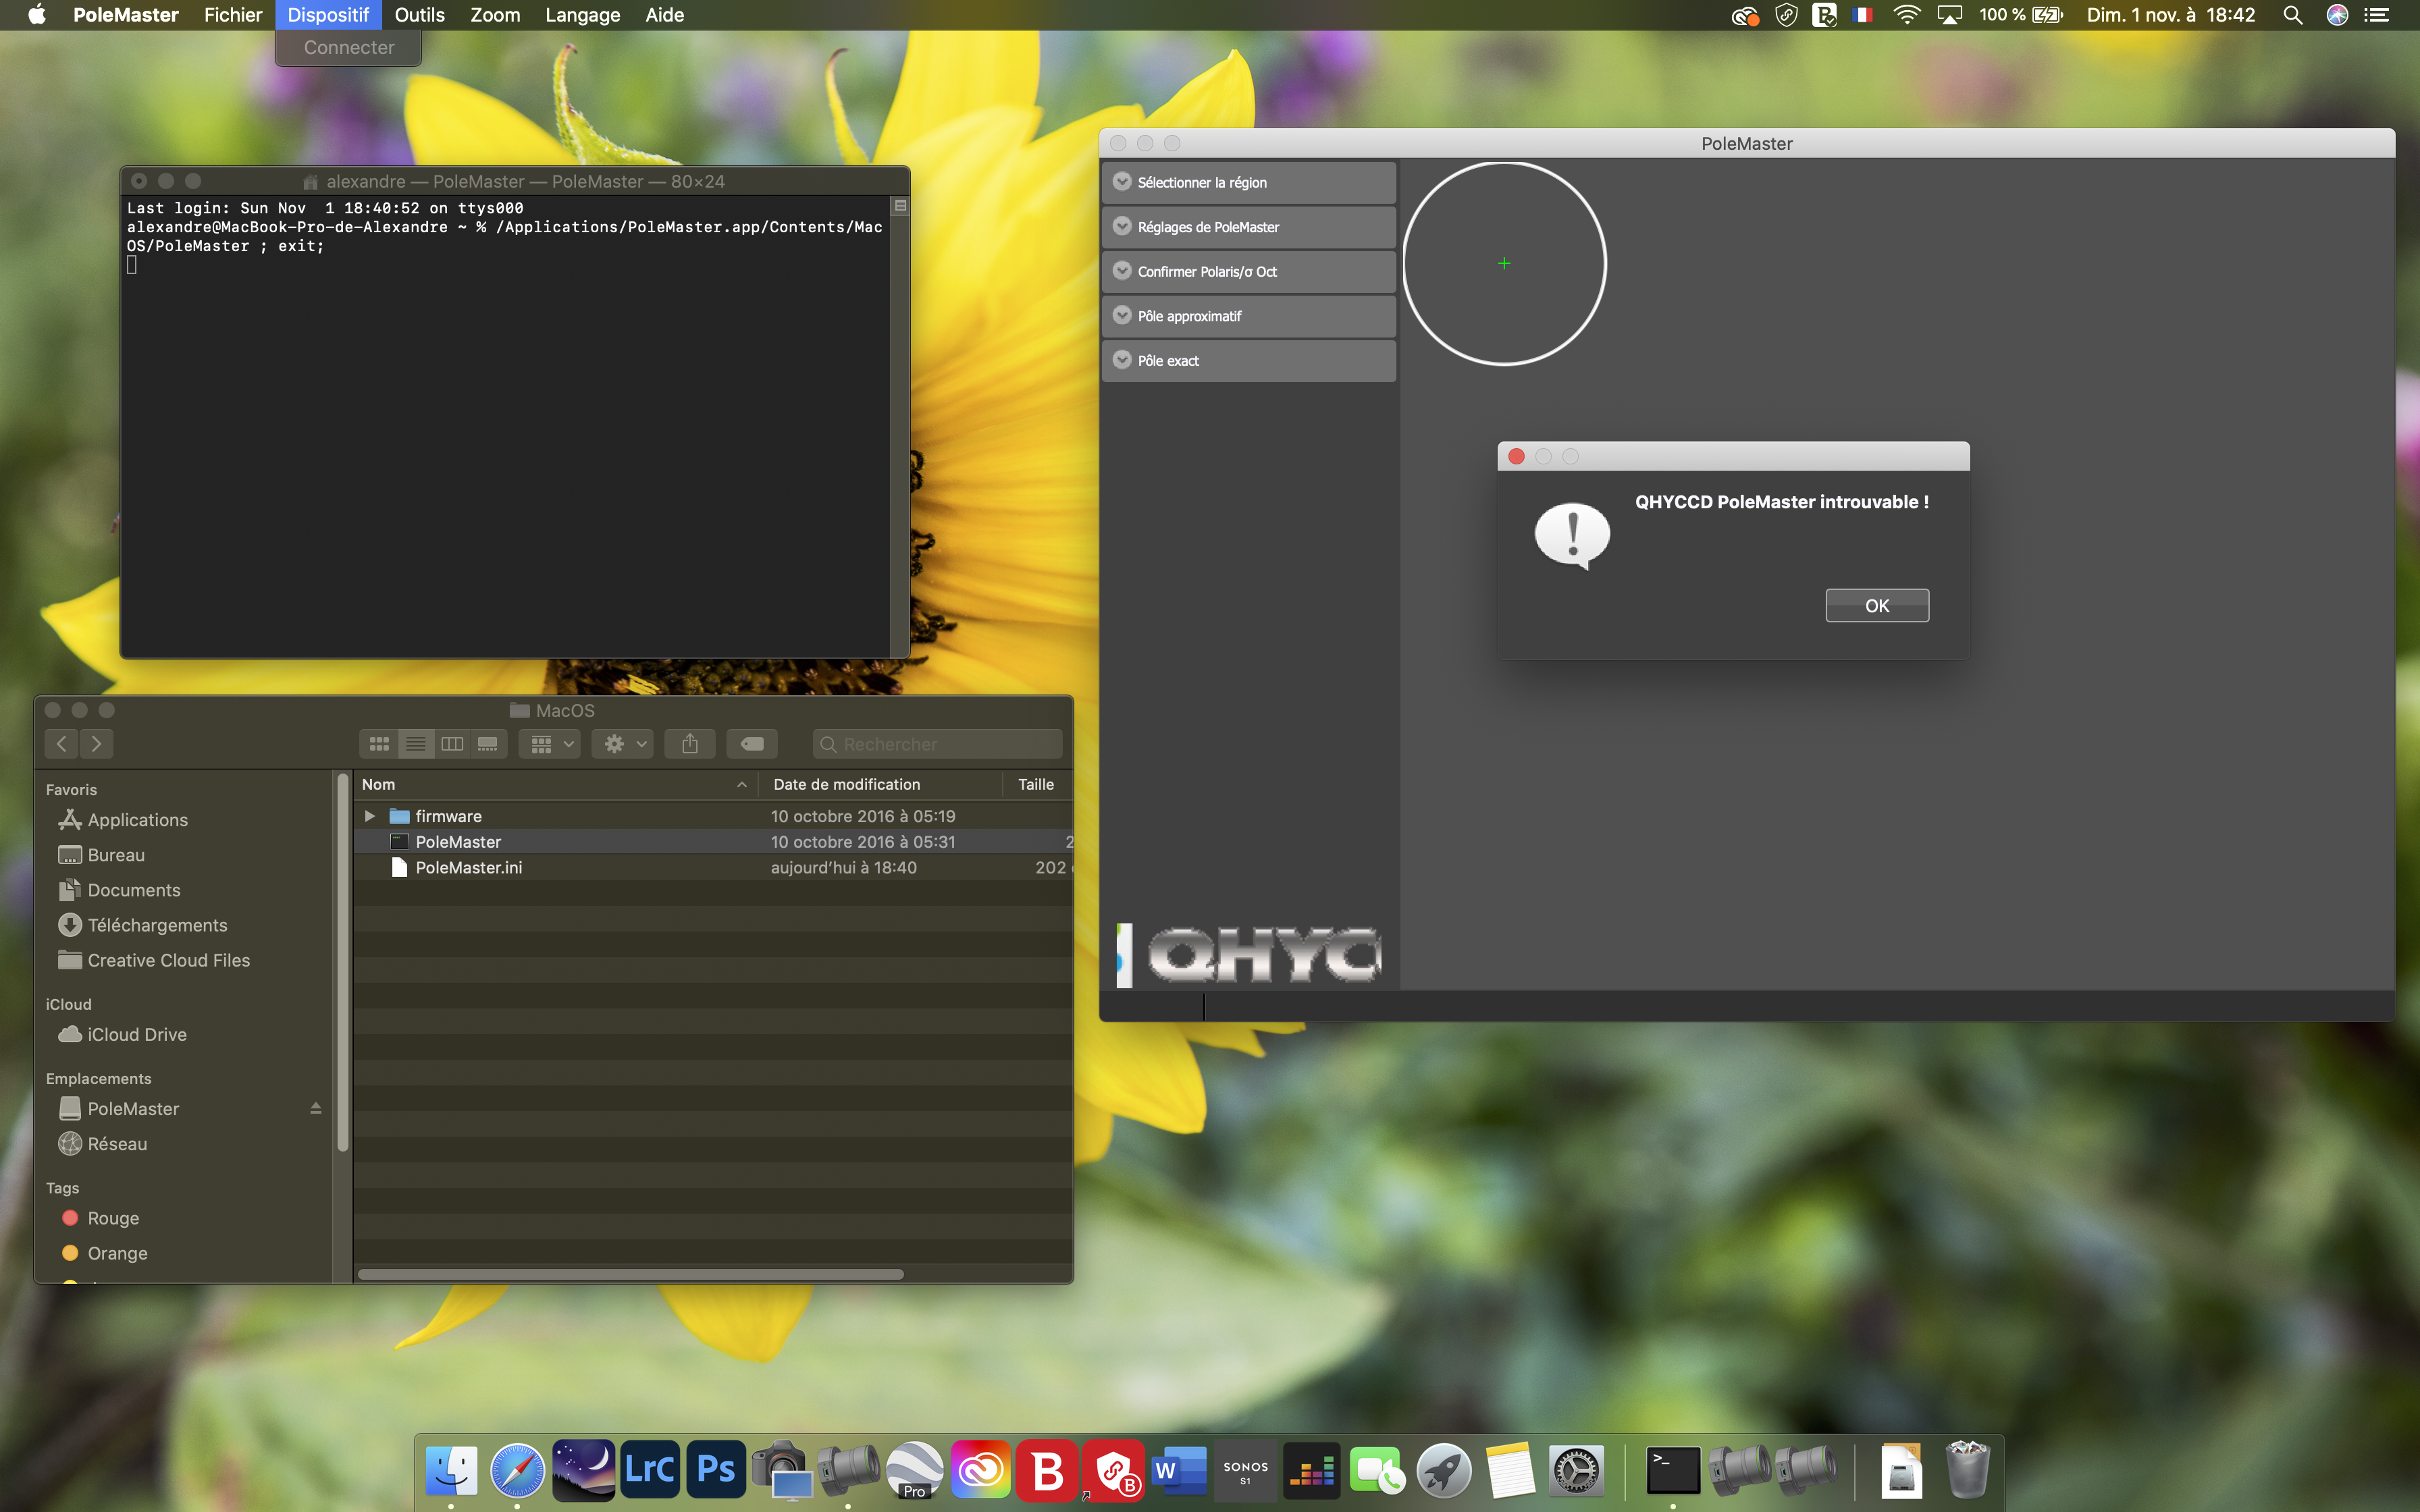
Task: Click the Finder horizontal scrollbar
Action: [x=630, y=1274]
